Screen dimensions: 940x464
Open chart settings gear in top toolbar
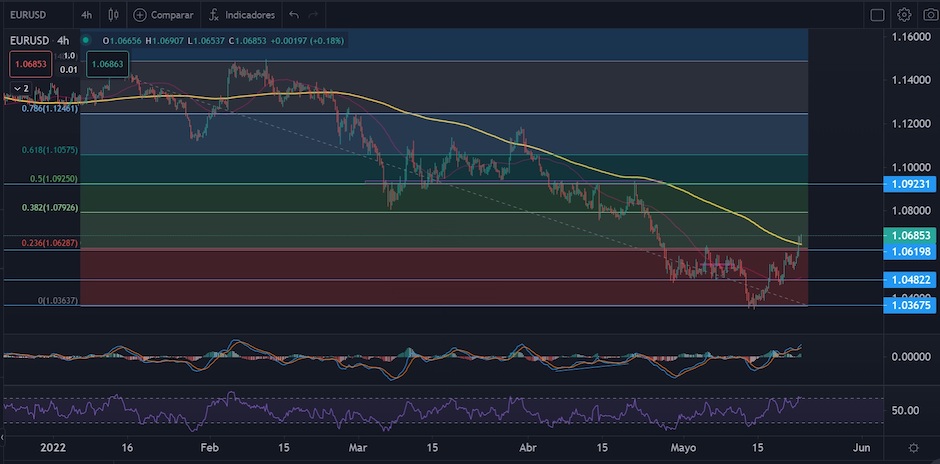pyautogui.click(x=904, y=15)
